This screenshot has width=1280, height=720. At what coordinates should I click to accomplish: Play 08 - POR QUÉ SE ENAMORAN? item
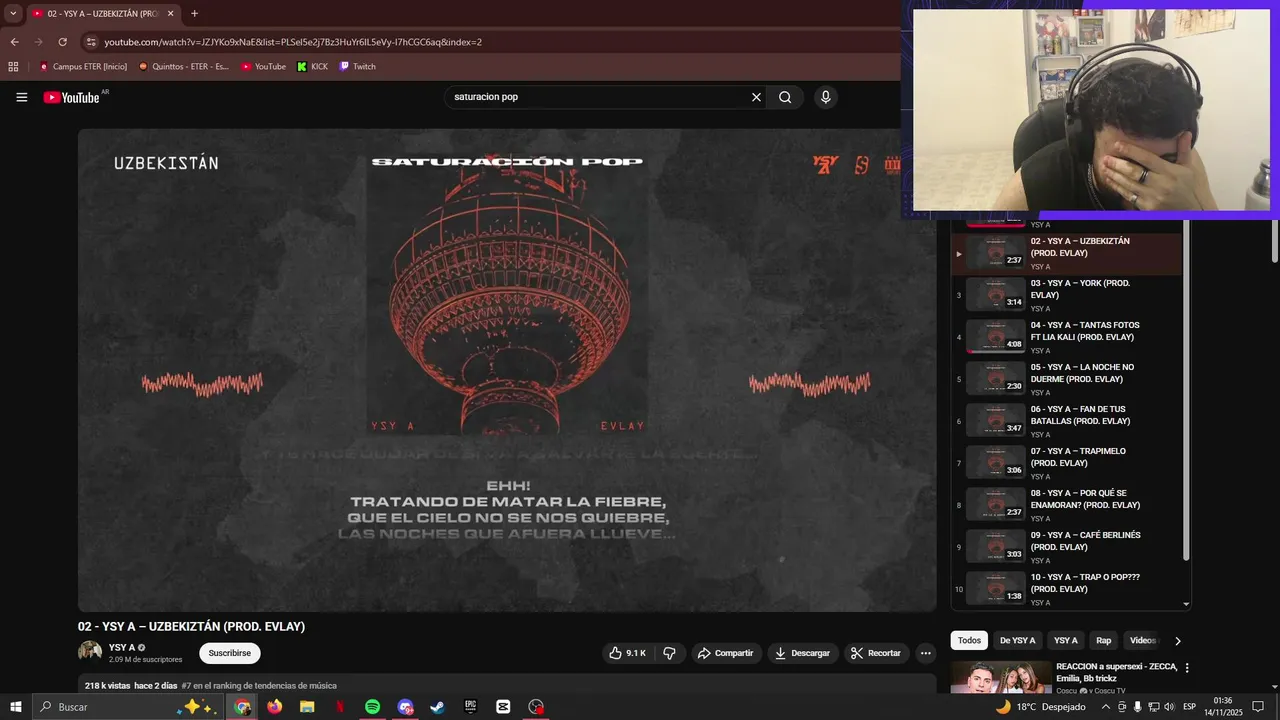click(x=1067, y=506)
